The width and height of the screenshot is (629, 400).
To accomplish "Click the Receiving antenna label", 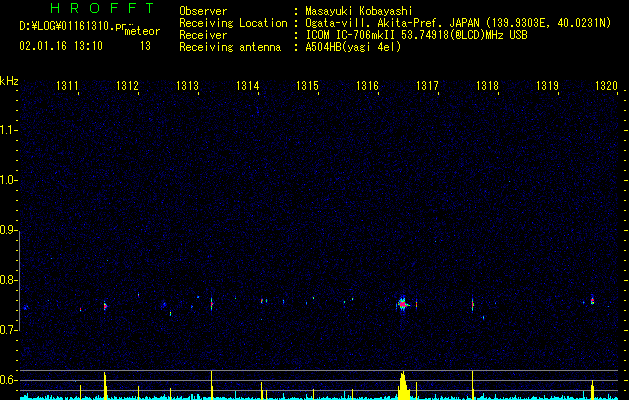I will click(x=230, y=47).
